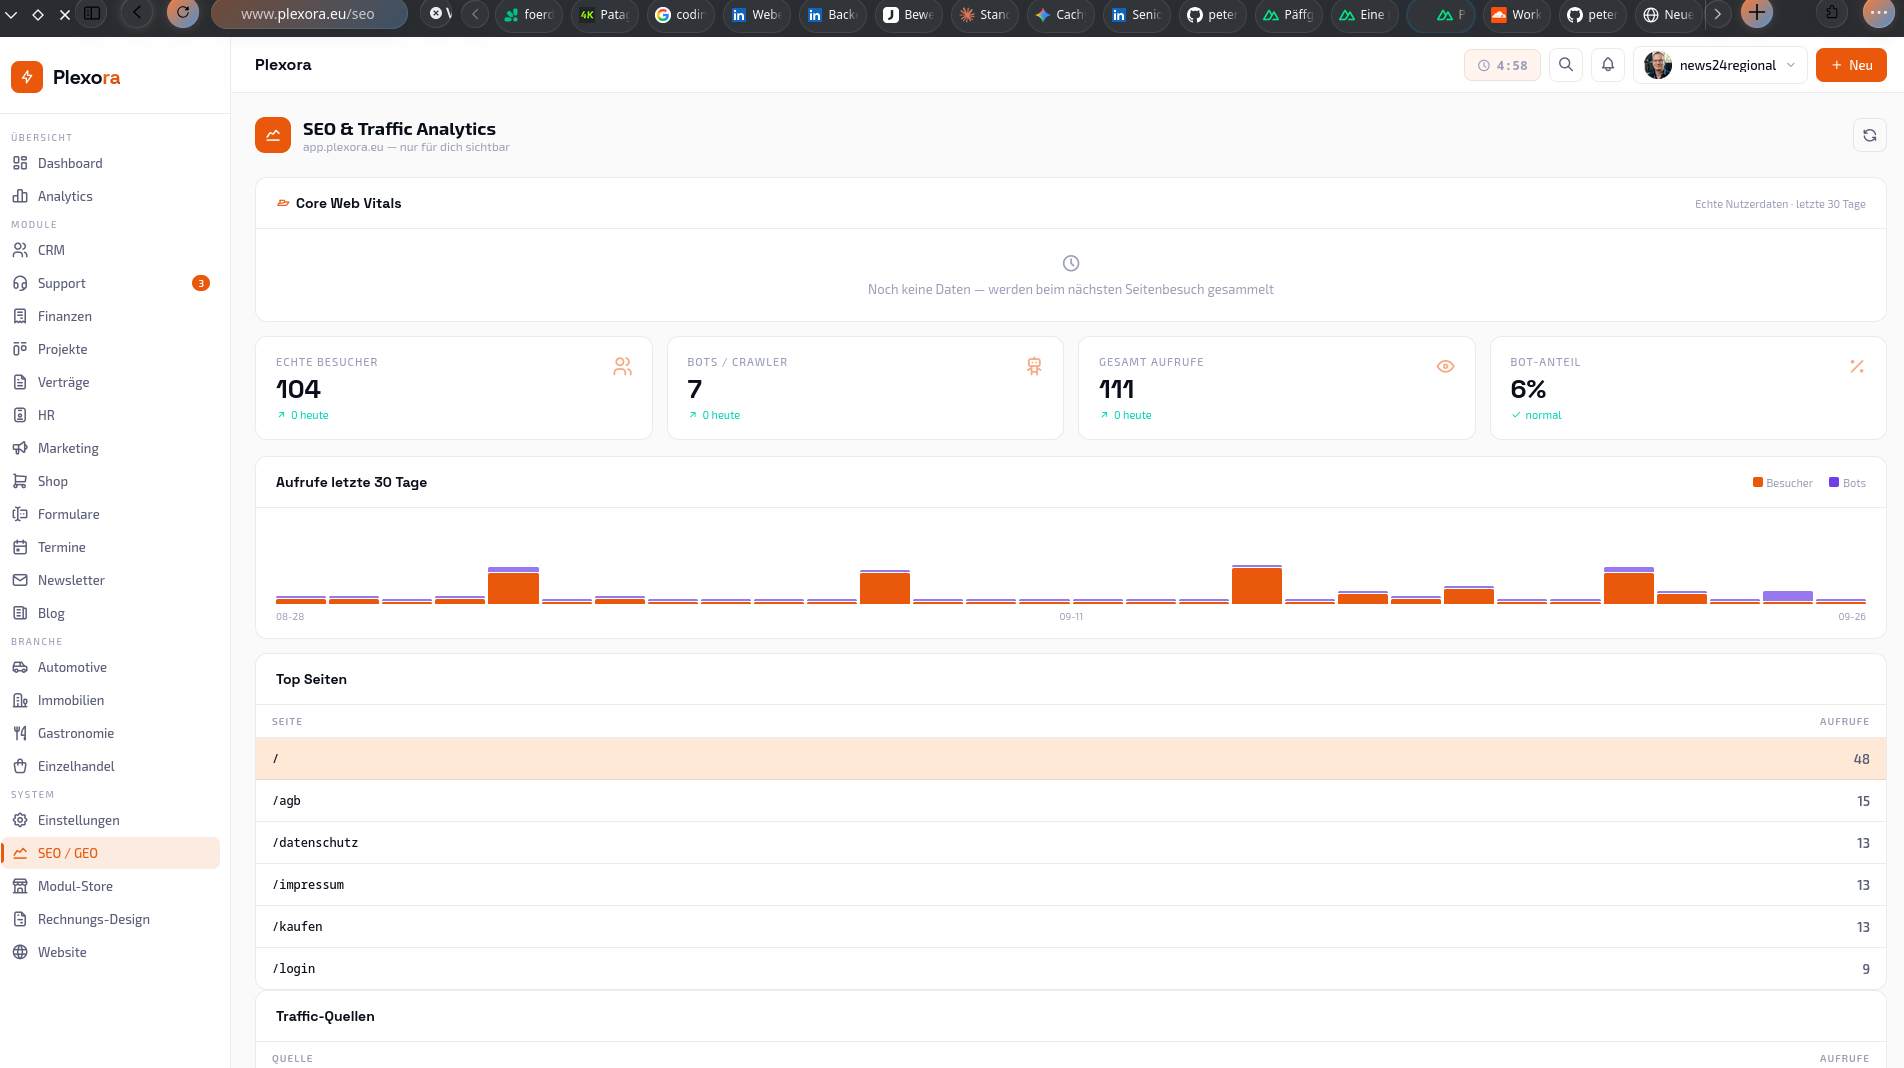This screenshot has height=1068, width=1904.
Task: Open Gastronomie in Branche section
Action: (x=110, y=733)
